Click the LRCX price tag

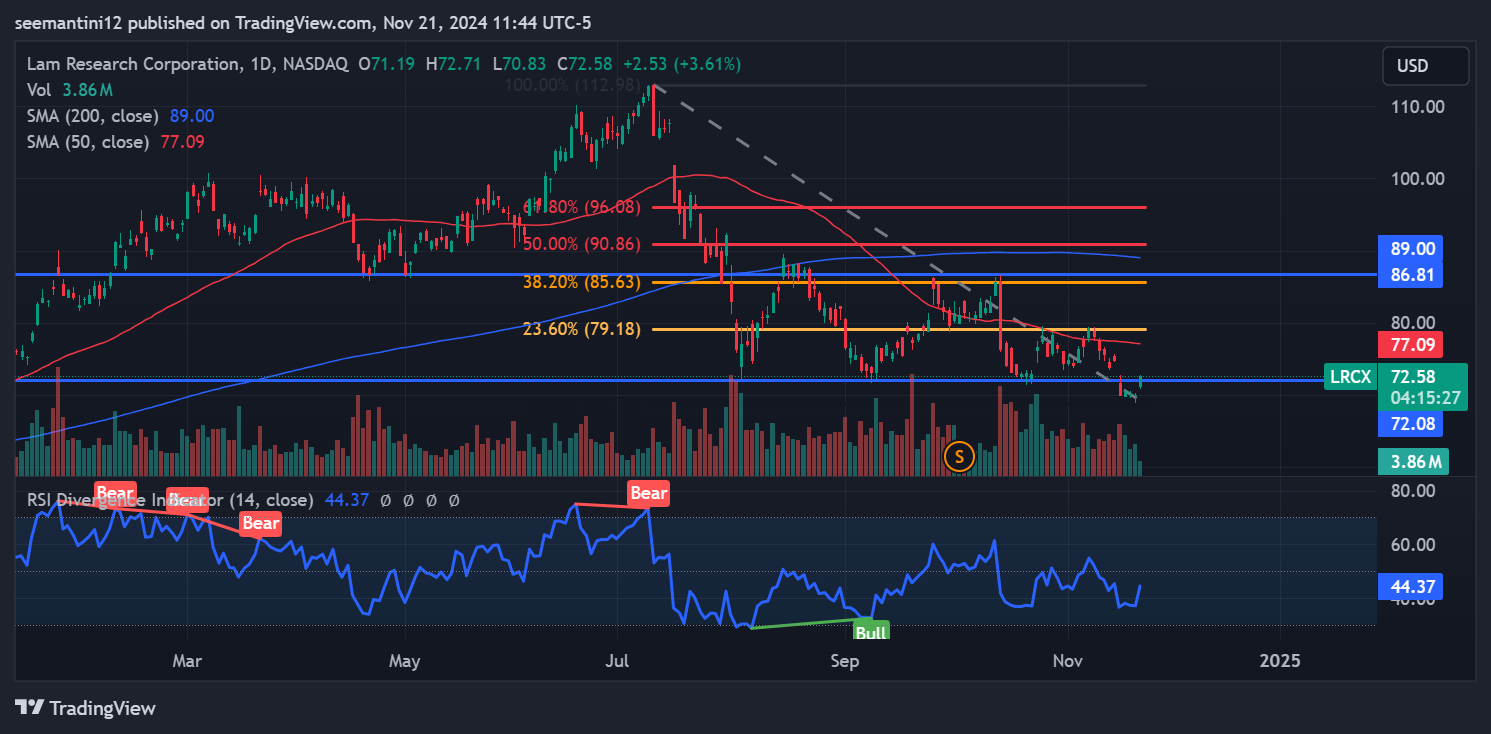point(1349,377)
